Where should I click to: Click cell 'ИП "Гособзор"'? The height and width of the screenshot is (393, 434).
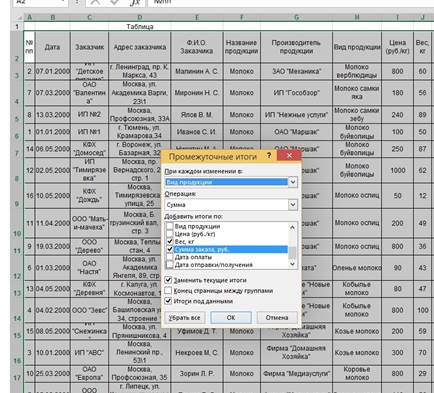296,93
